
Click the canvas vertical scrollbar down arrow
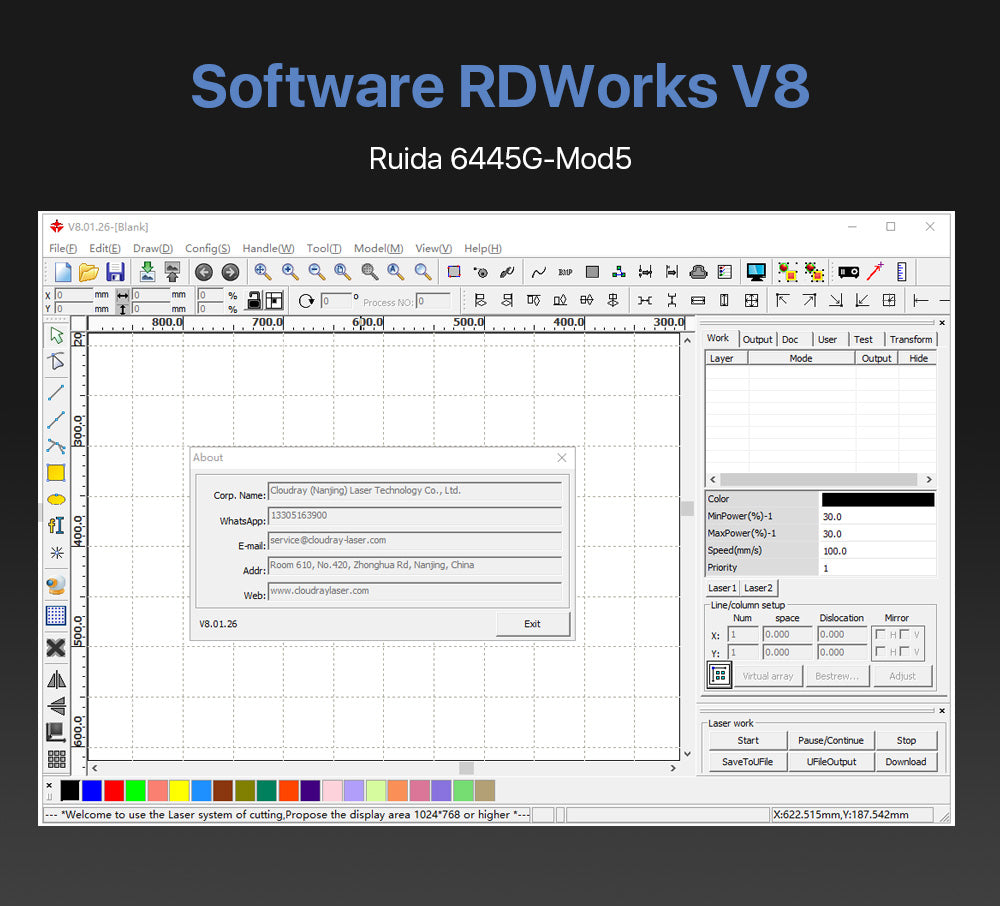click(x=688, y=753)
